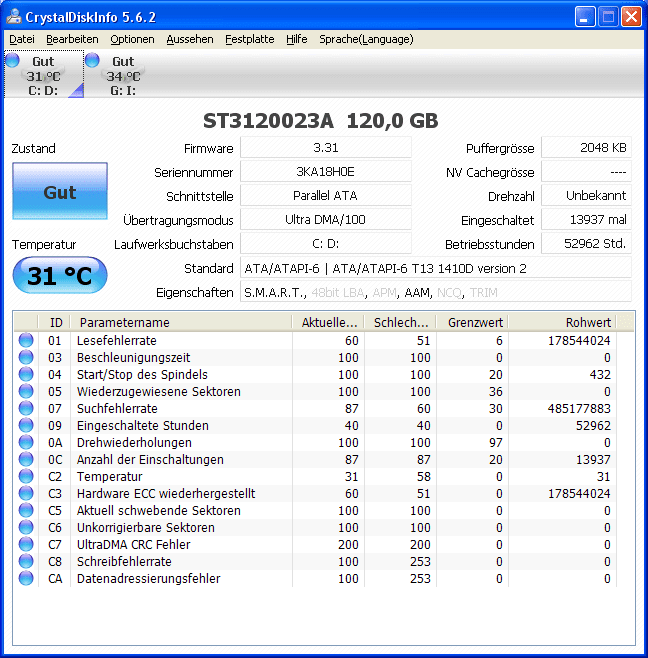
Task: Click status orb of UltraDMA CRC Fehler row
Action: click(x=26, y=544)
